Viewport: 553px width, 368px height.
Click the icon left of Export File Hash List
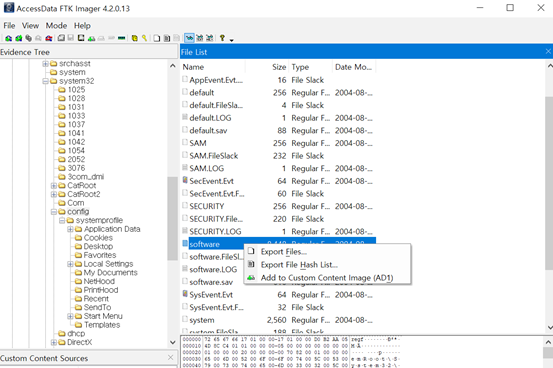point(251,264)
